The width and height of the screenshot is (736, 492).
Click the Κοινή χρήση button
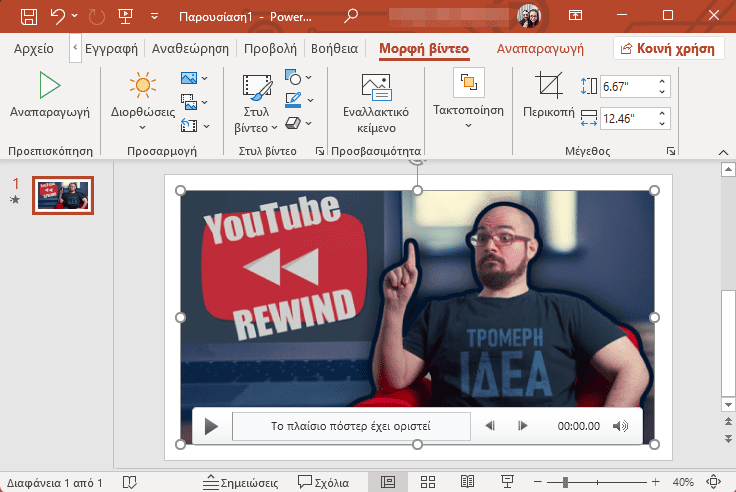(x=668, y=49)
